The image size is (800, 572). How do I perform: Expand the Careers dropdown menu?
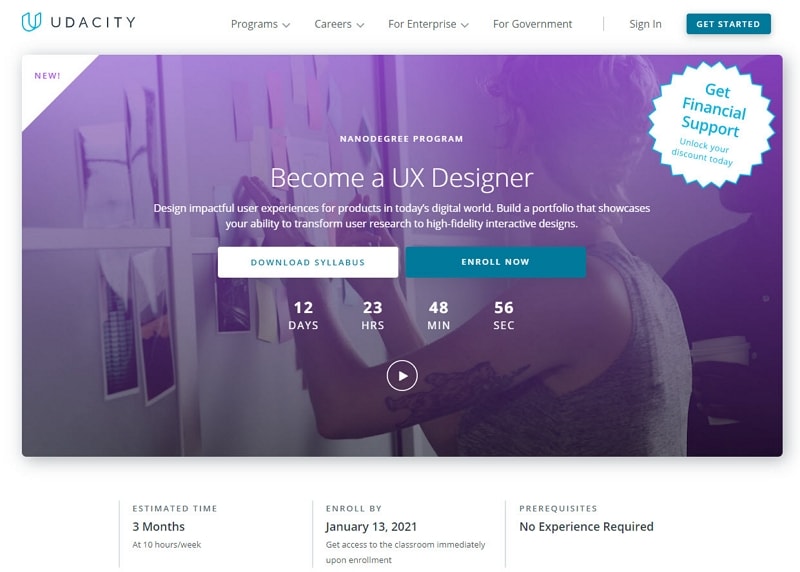(339, 24)
